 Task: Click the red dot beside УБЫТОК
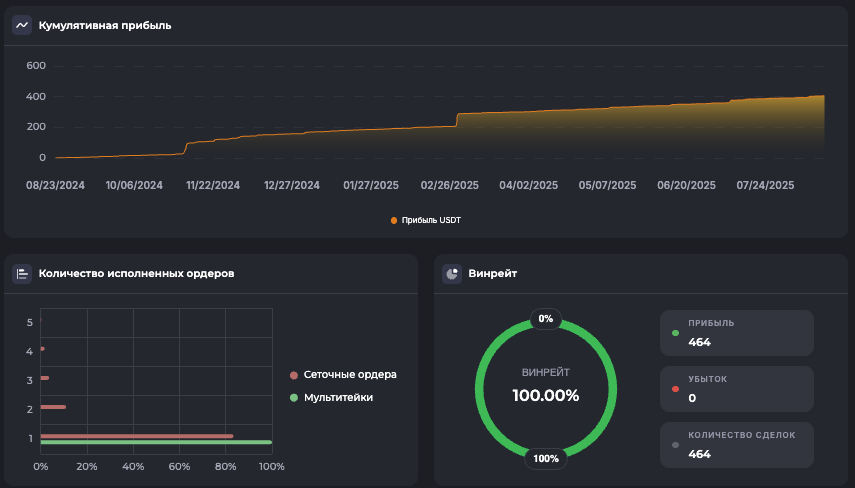coord(676,388)
